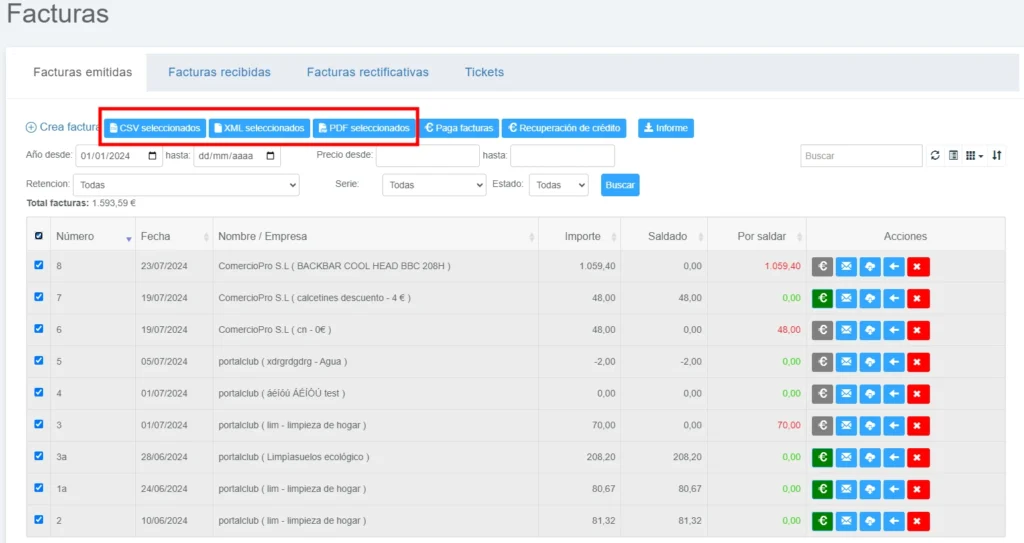
Task: Sort table by Fecha column
Action: pos(174,237)
